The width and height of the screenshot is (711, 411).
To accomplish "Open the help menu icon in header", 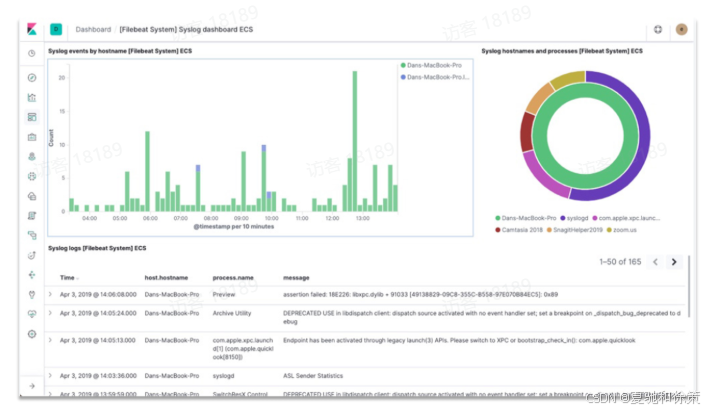I will 657,29.
